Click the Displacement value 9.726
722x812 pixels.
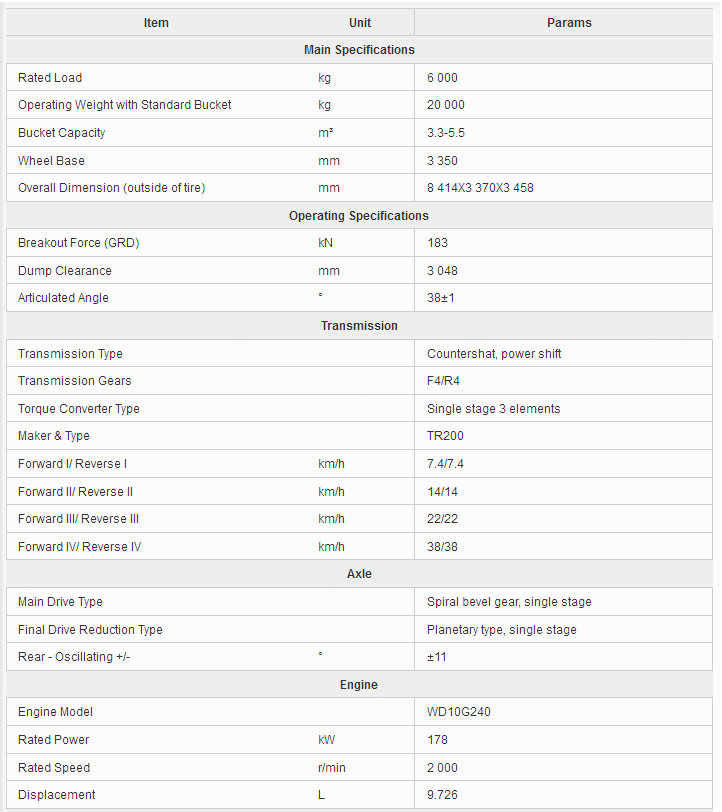[x=442, y=795]
